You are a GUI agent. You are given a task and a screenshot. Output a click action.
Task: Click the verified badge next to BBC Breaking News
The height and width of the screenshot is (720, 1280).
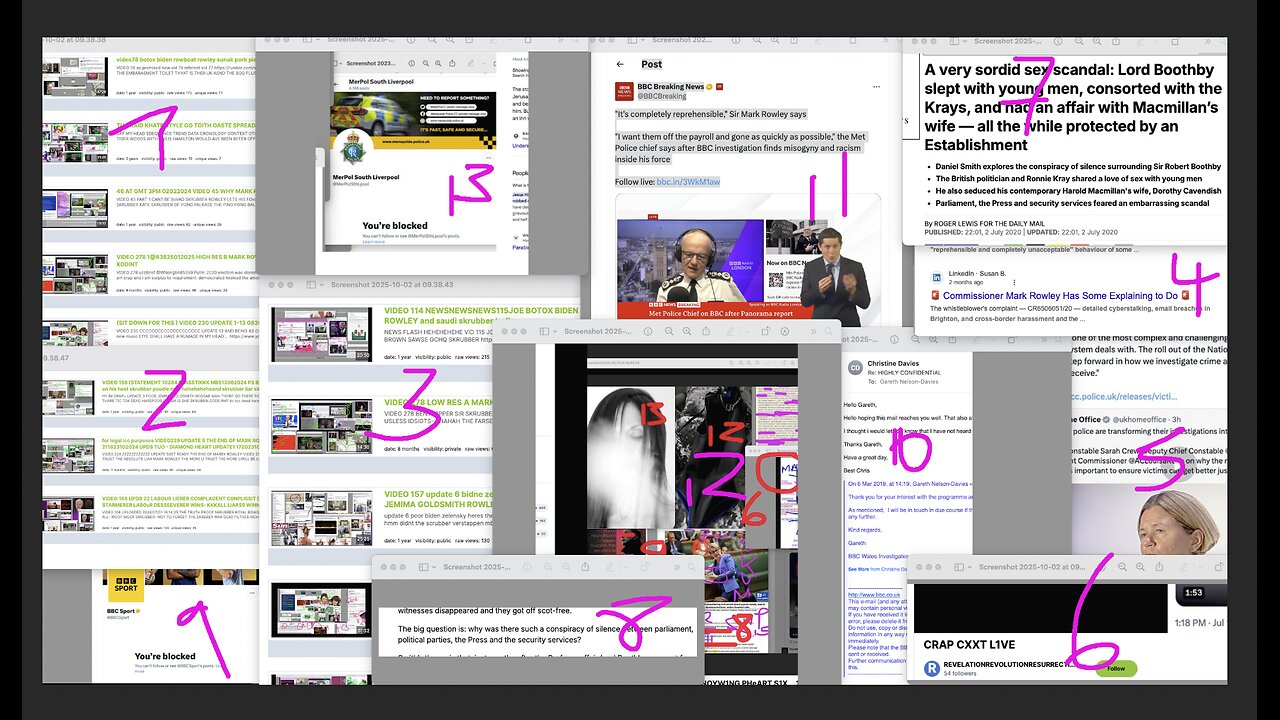[x=709, y=87]
